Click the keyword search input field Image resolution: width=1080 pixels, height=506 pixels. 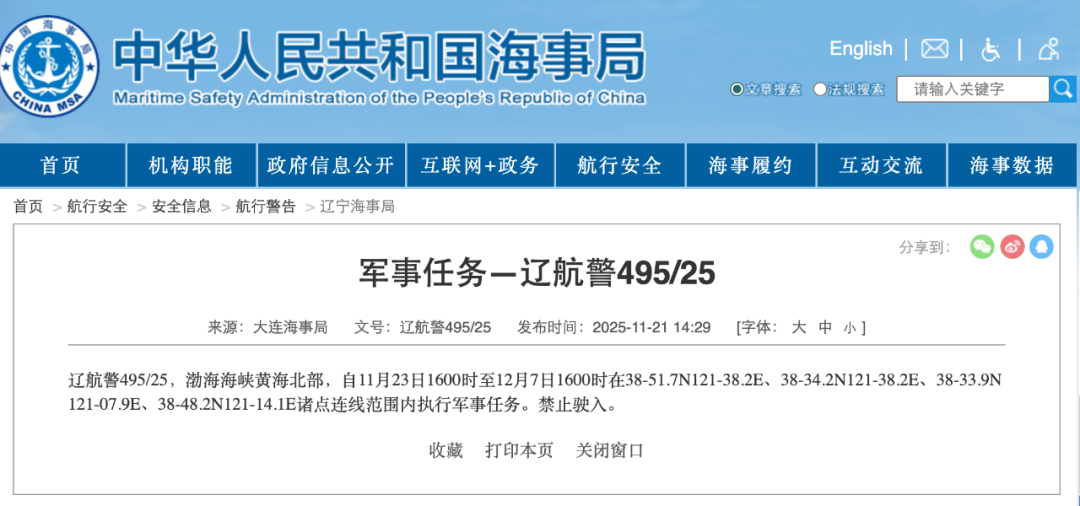(972, 89)
